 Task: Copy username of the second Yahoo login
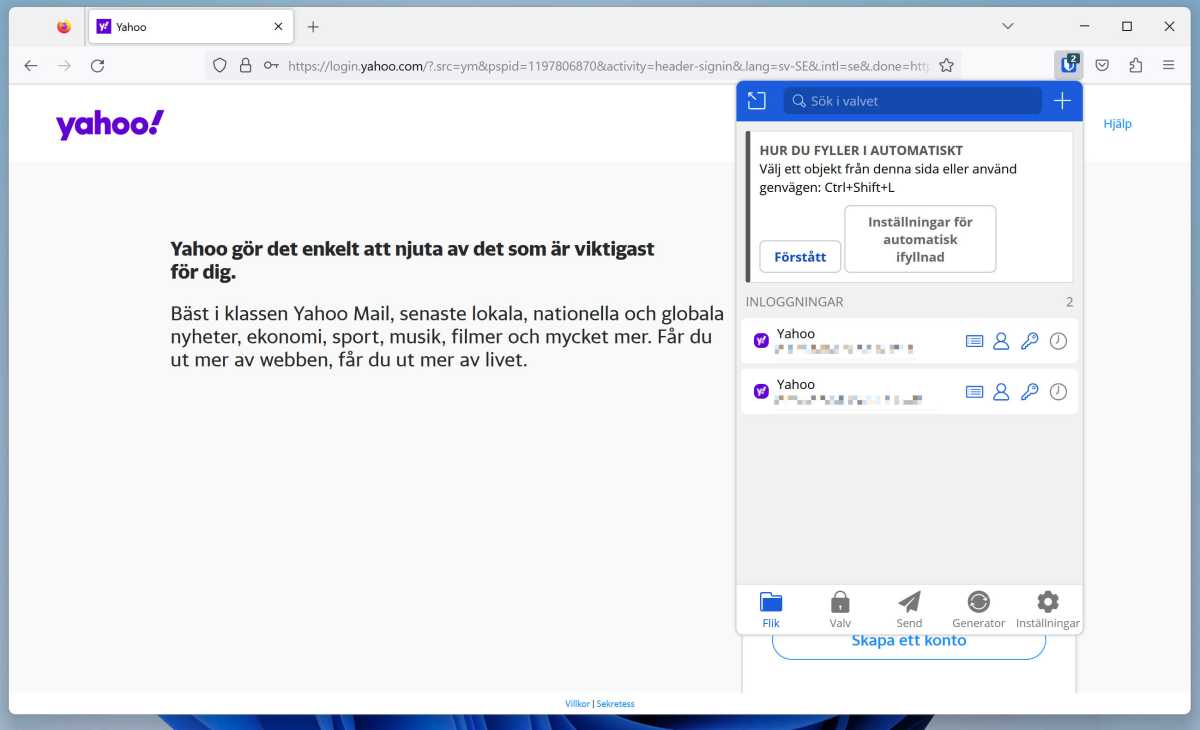[x=1001, y=392]
